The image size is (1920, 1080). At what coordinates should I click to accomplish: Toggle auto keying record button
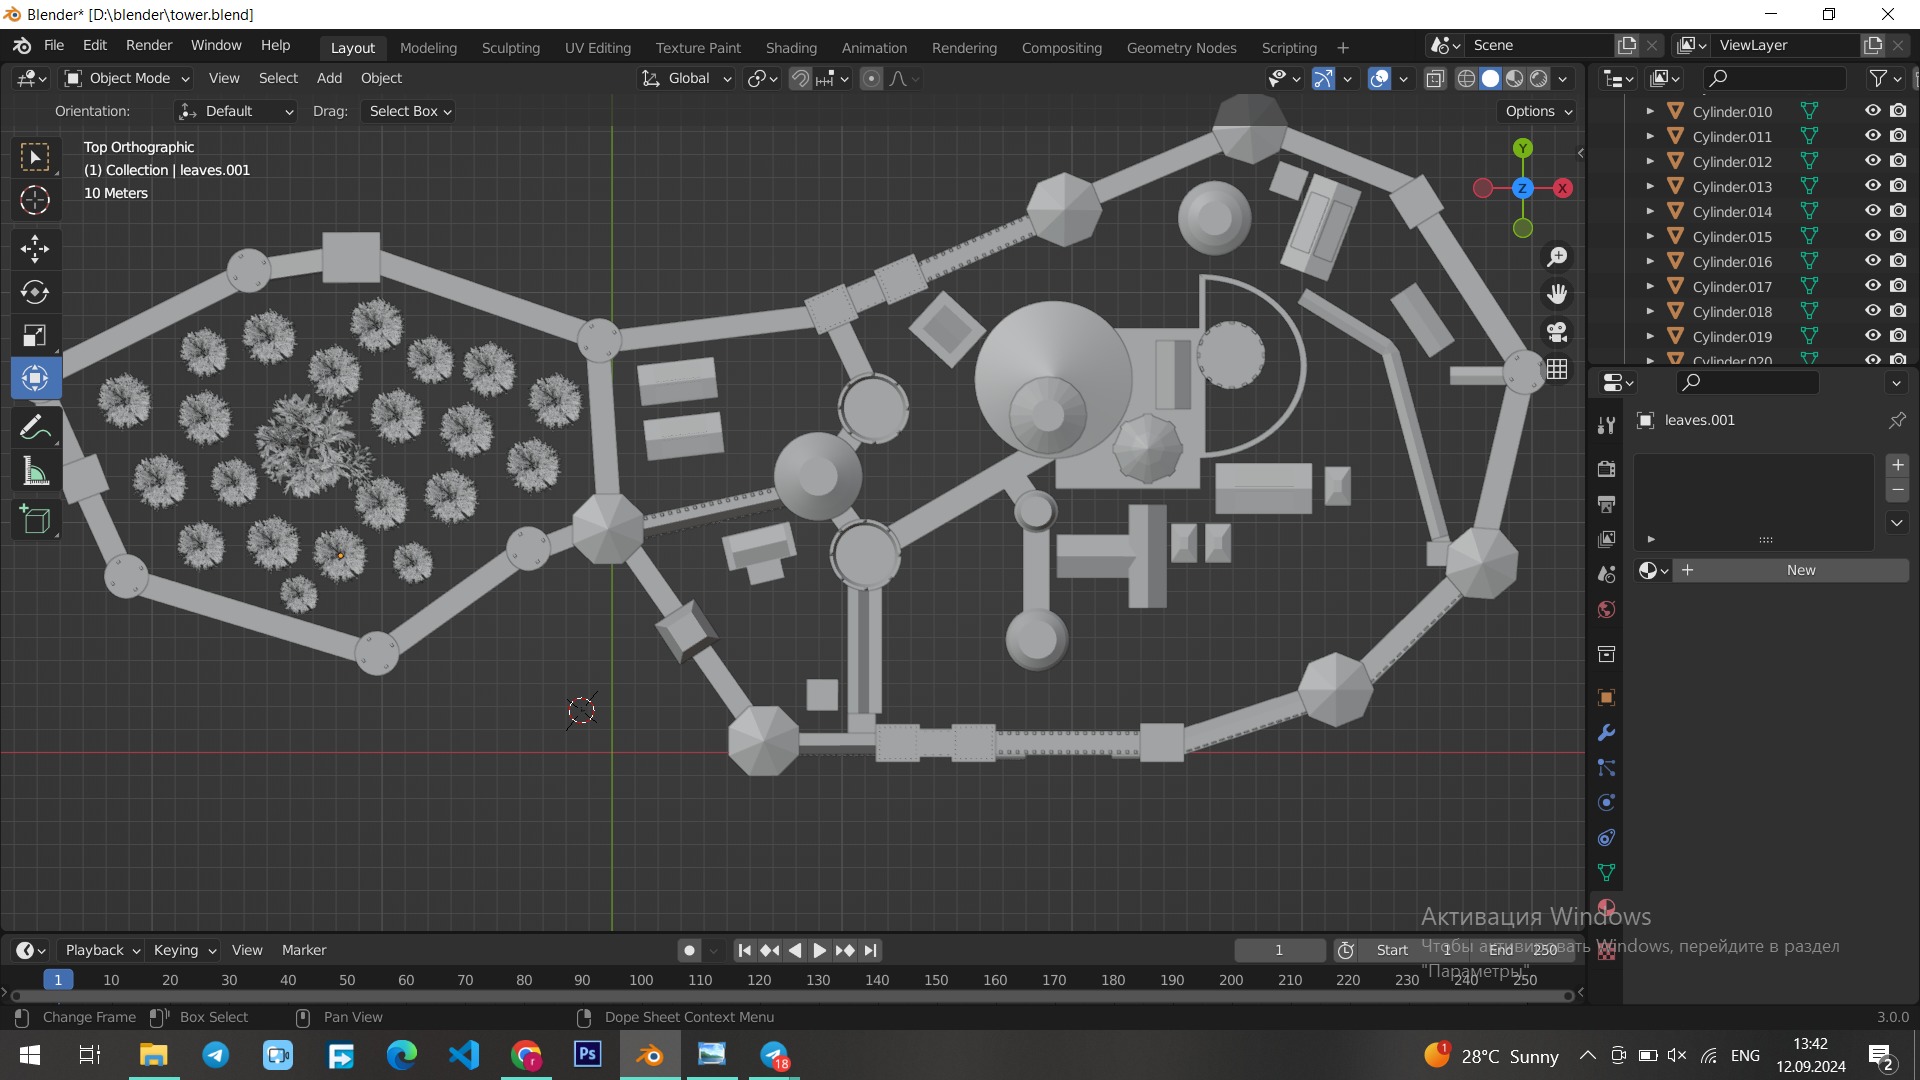point(689,950)
